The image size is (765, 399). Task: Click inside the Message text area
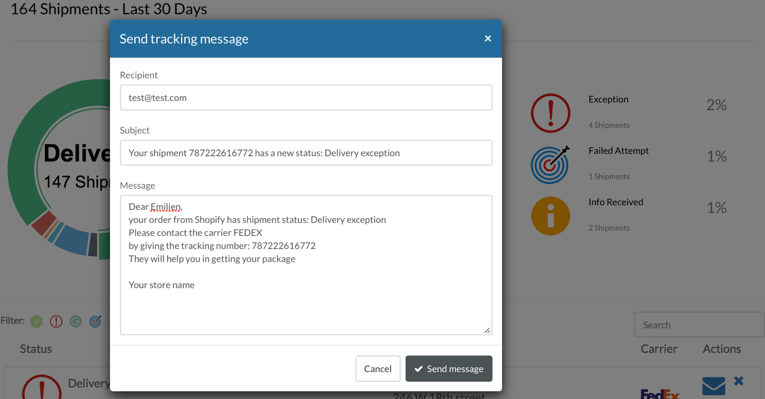306,265
